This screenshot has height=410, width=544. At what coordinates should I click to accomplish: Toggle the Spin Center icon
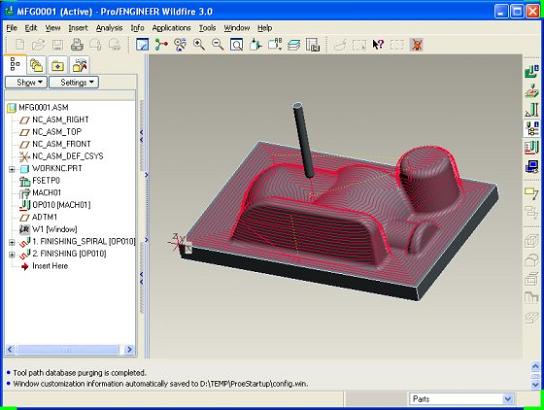pos(161,45)
